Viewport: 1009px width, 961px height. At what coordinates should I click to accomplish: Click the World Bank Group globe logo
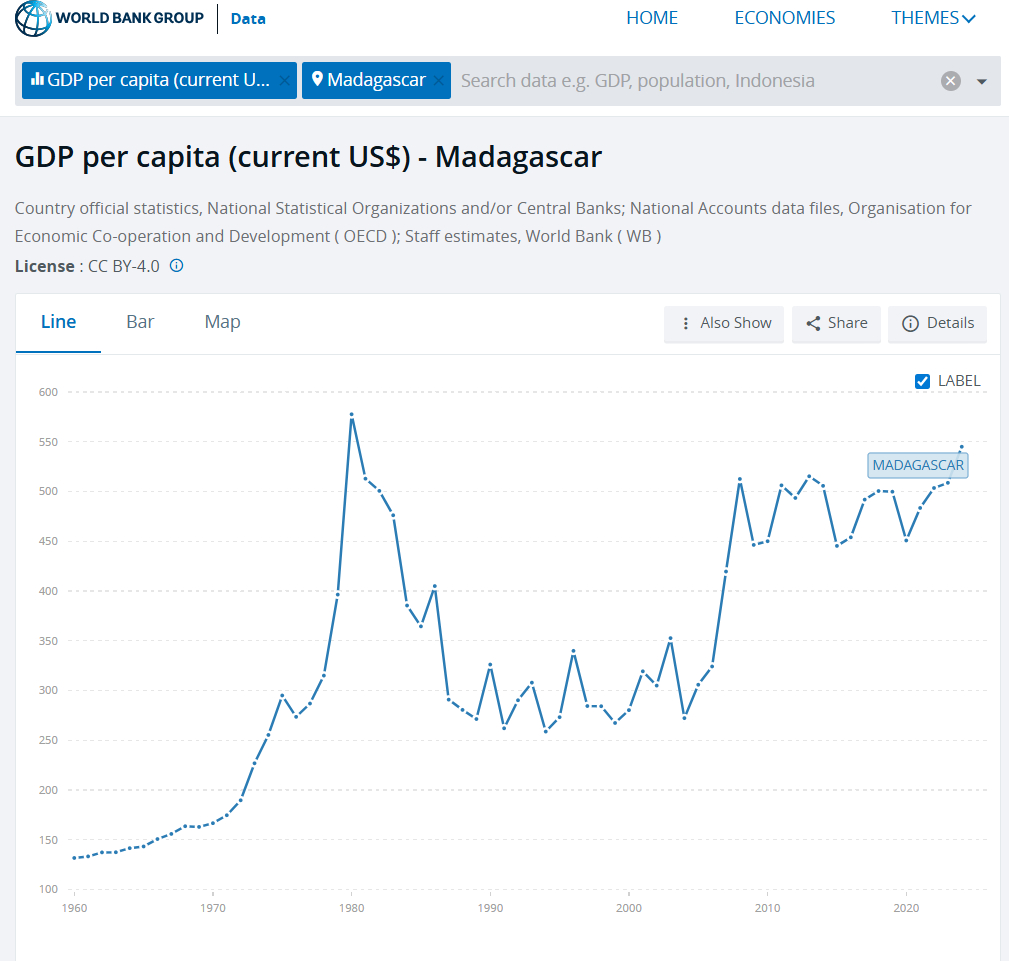[x=33, y=18]
